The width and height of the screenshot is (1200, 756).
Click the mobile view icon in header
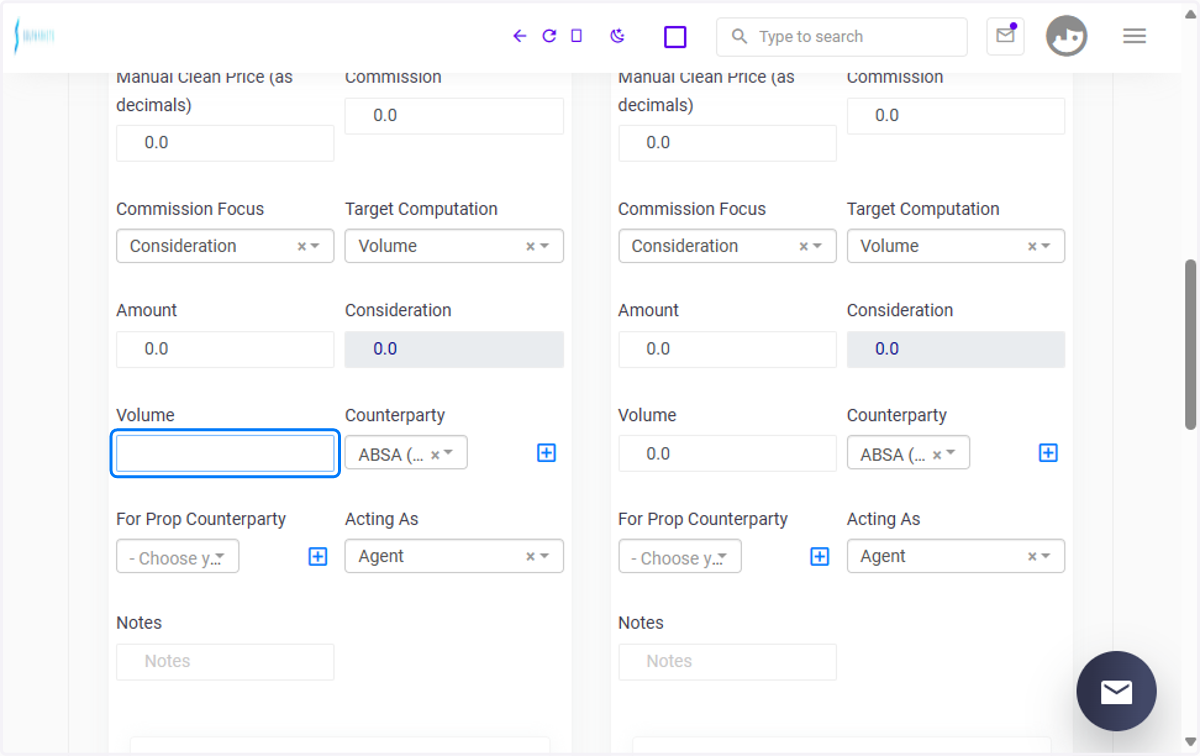point(576,36)
